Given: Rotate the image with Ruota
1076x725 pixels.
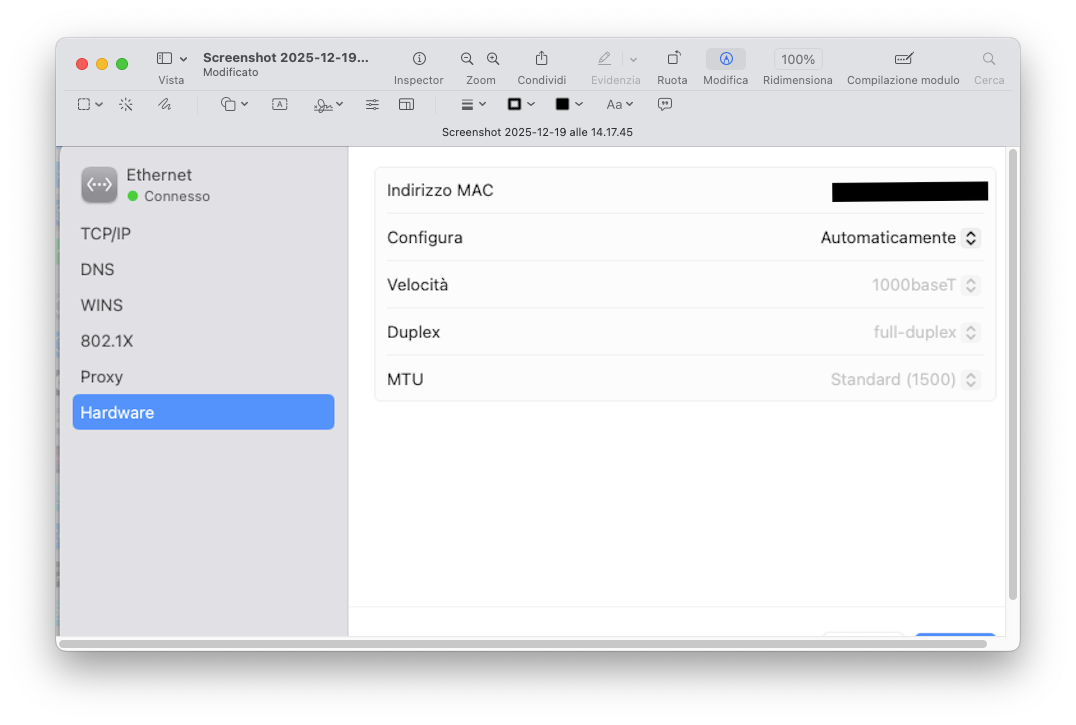Looking at the screenshot, I should pos(673,59).
